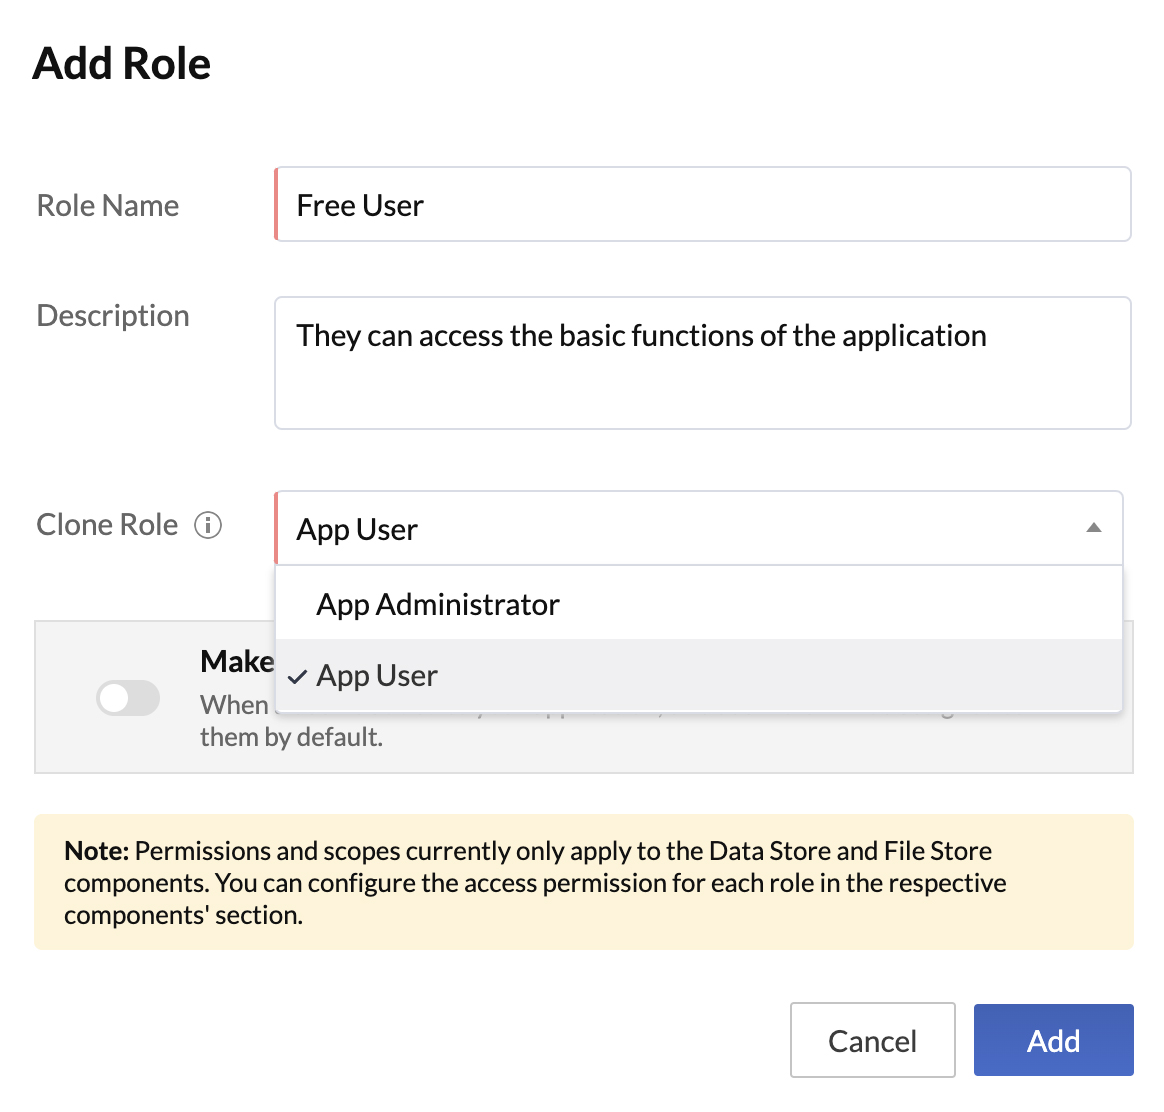
Task: Click the Cancel button
Action: [872, 1040]
